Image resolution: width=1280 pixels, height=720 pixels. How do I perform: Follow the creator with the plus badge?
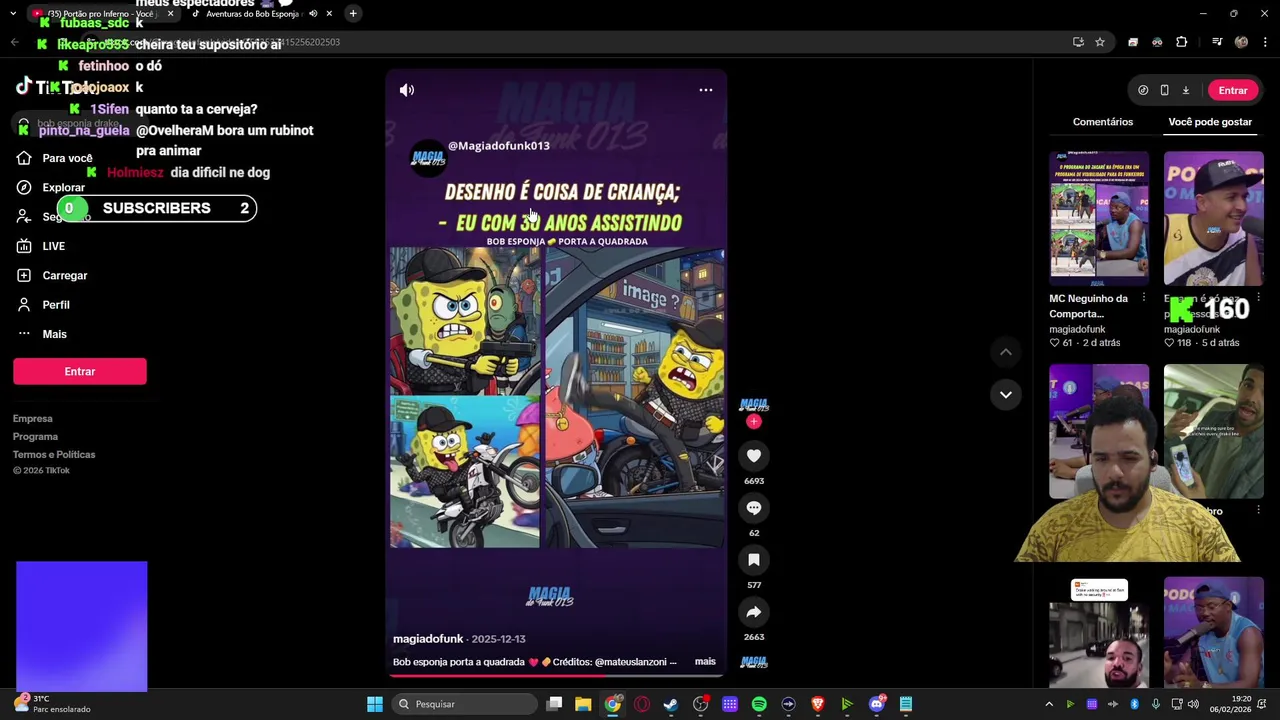[754, 422]
